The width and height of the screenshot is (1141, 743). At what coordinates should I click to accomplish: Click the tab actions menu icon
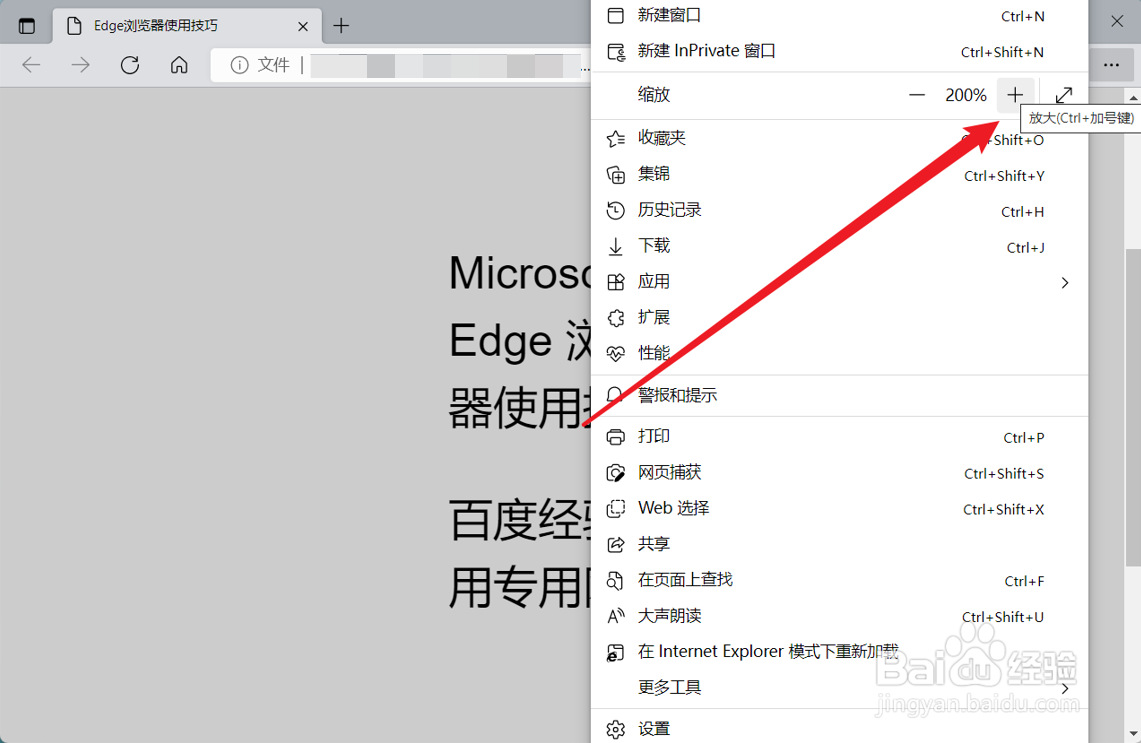click(27, 26)
